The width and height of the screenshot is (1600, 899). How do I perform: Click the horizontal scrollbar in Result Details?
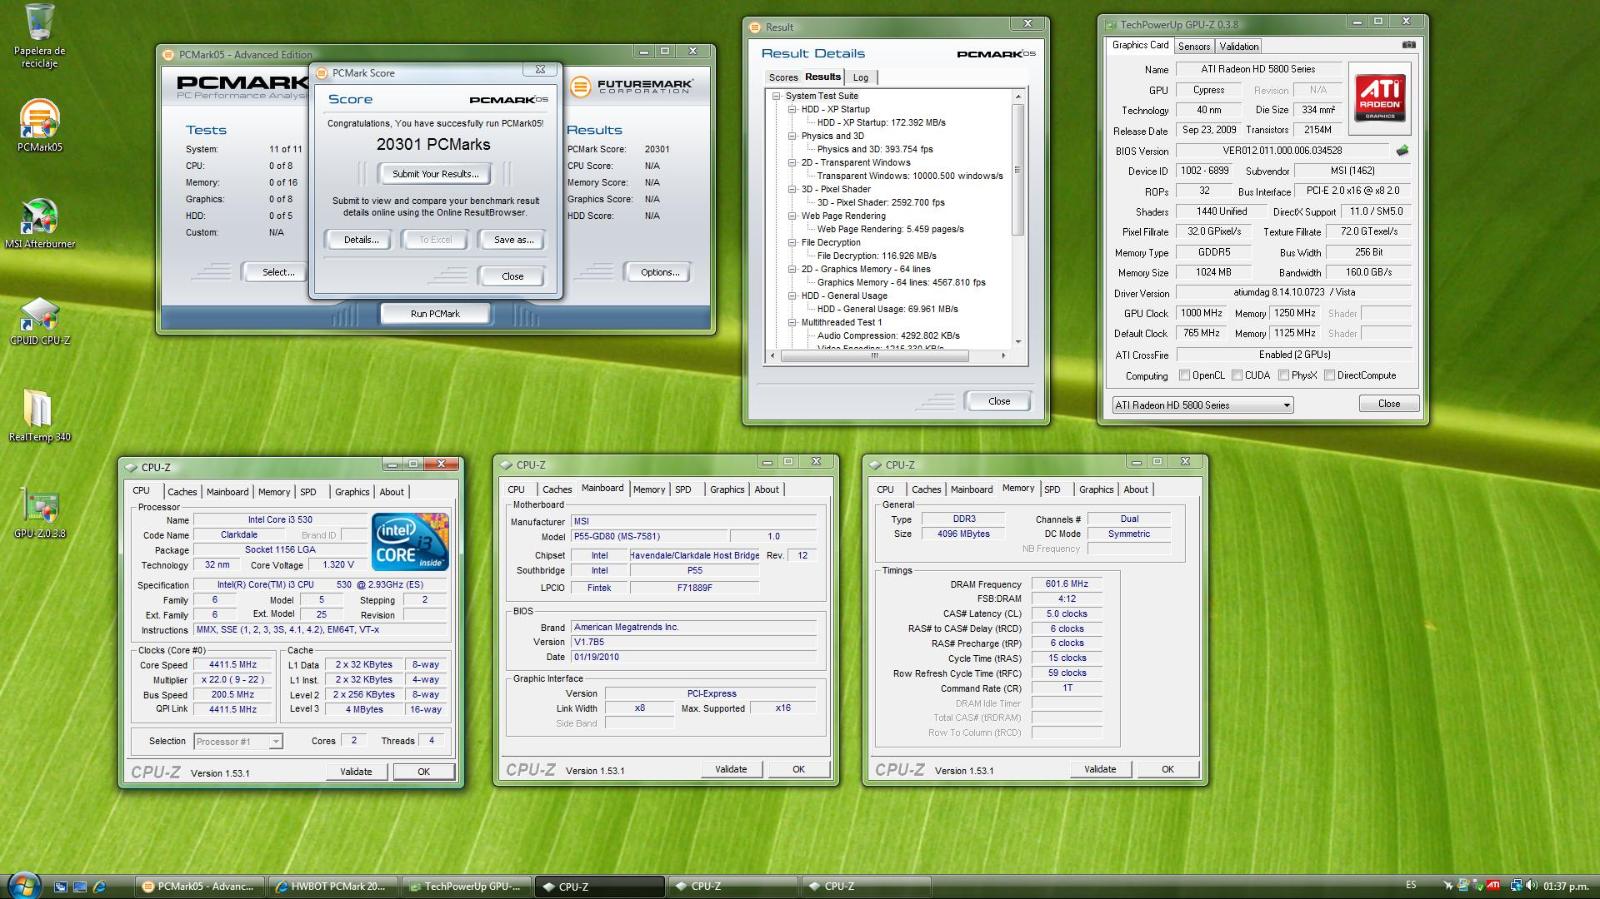(x=890, y=355)
